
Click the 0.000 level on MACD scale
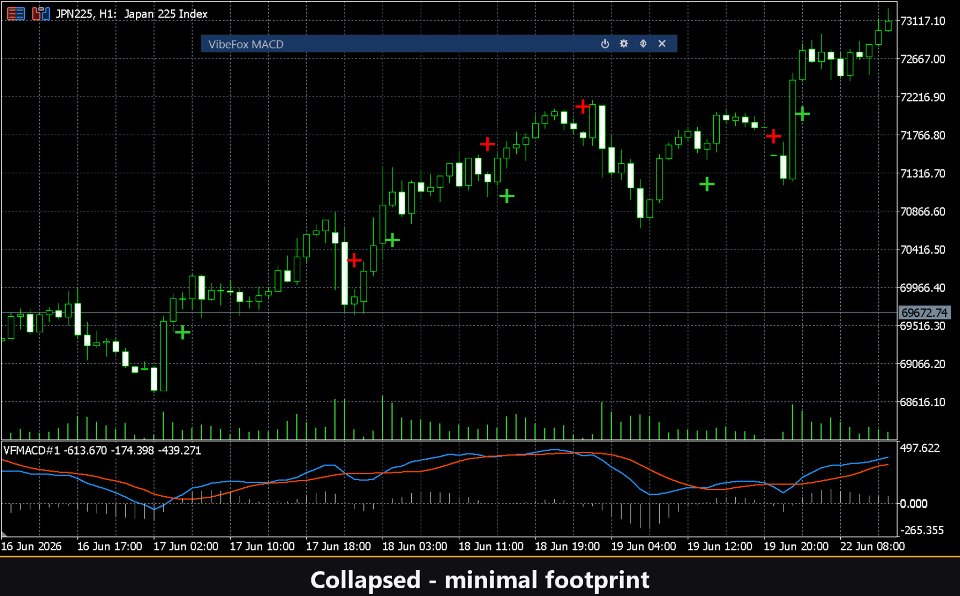pyautogui.click(x=913, y=504)
